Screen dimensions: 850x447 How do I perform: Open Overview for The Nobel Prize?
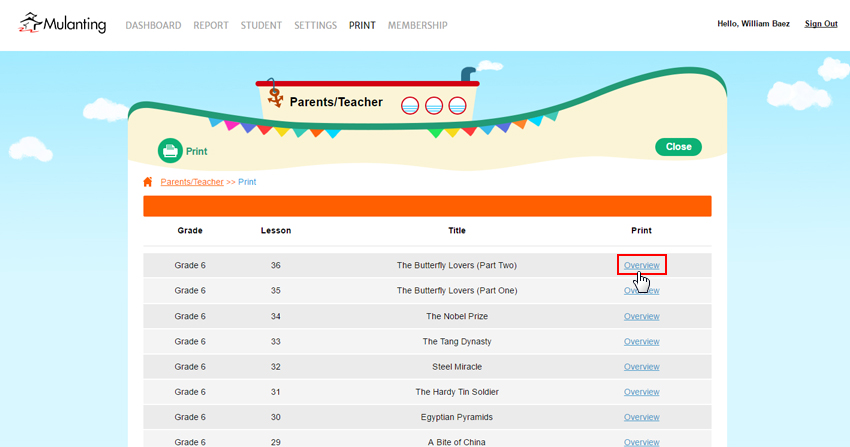coord(641,316)
